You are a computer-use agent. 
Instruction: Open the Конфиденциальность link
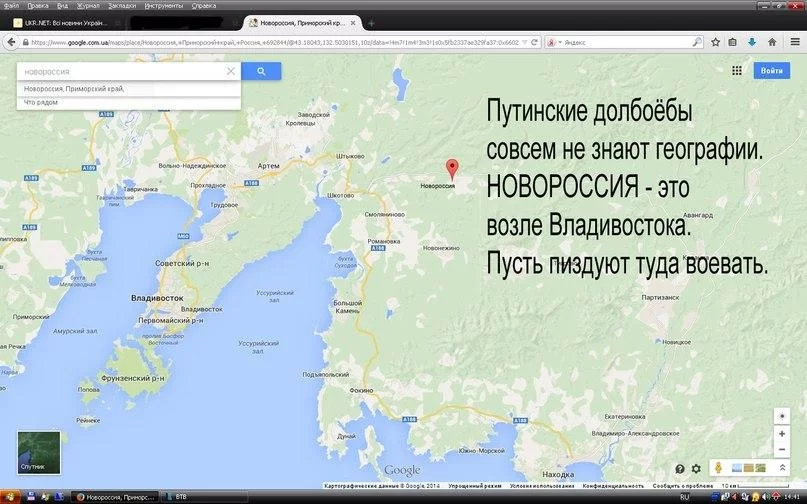613,485
